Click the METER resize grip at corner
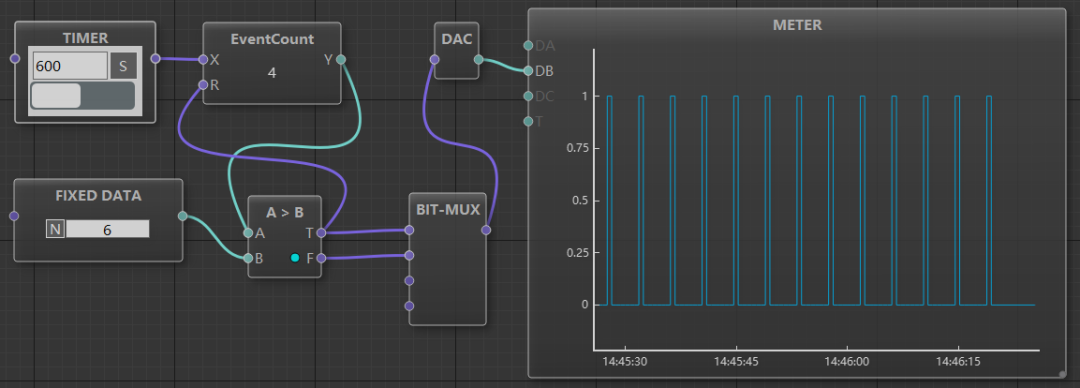The image size is (1080, 388). click(x=1061, y=374)
